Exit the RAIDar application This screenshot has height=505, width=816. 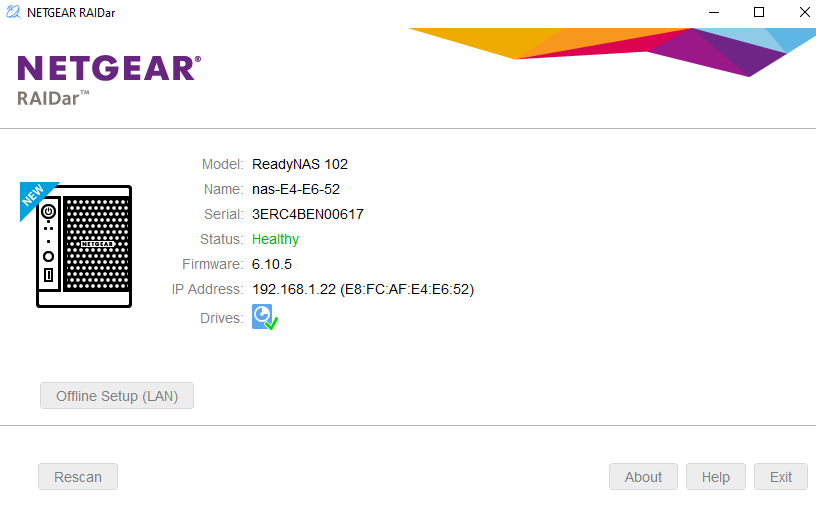pyautogui.click(x=781, y=477)
